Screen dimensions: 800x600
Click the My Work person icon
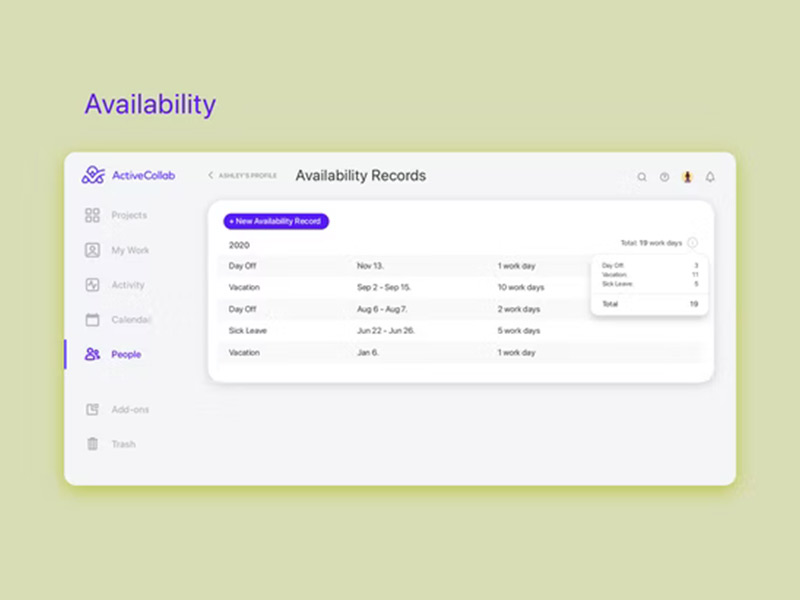[x=92, y=250]
